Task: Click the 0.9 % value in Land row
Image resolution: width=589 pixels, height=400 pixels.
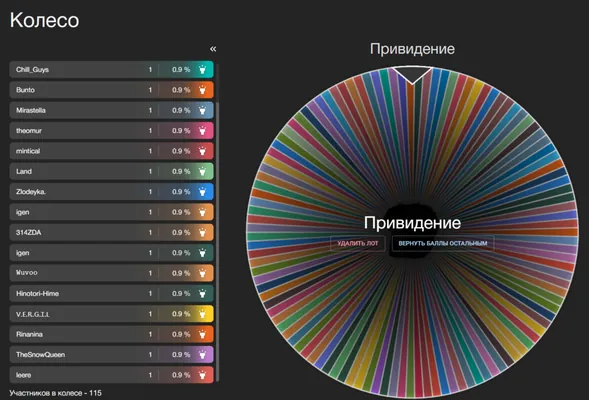Action: 181,171
